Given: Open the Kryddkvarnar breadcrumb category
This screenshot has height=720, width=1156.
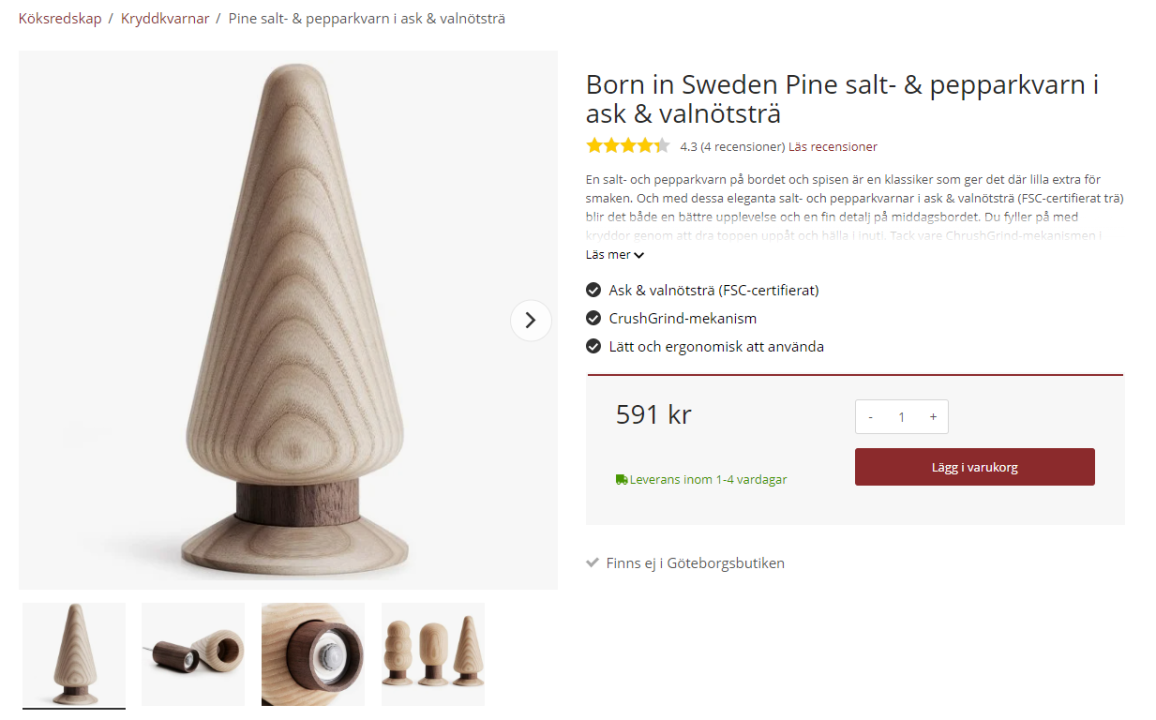Looking at the screenshot, I should pyautogui.click(x=165, y=18).
